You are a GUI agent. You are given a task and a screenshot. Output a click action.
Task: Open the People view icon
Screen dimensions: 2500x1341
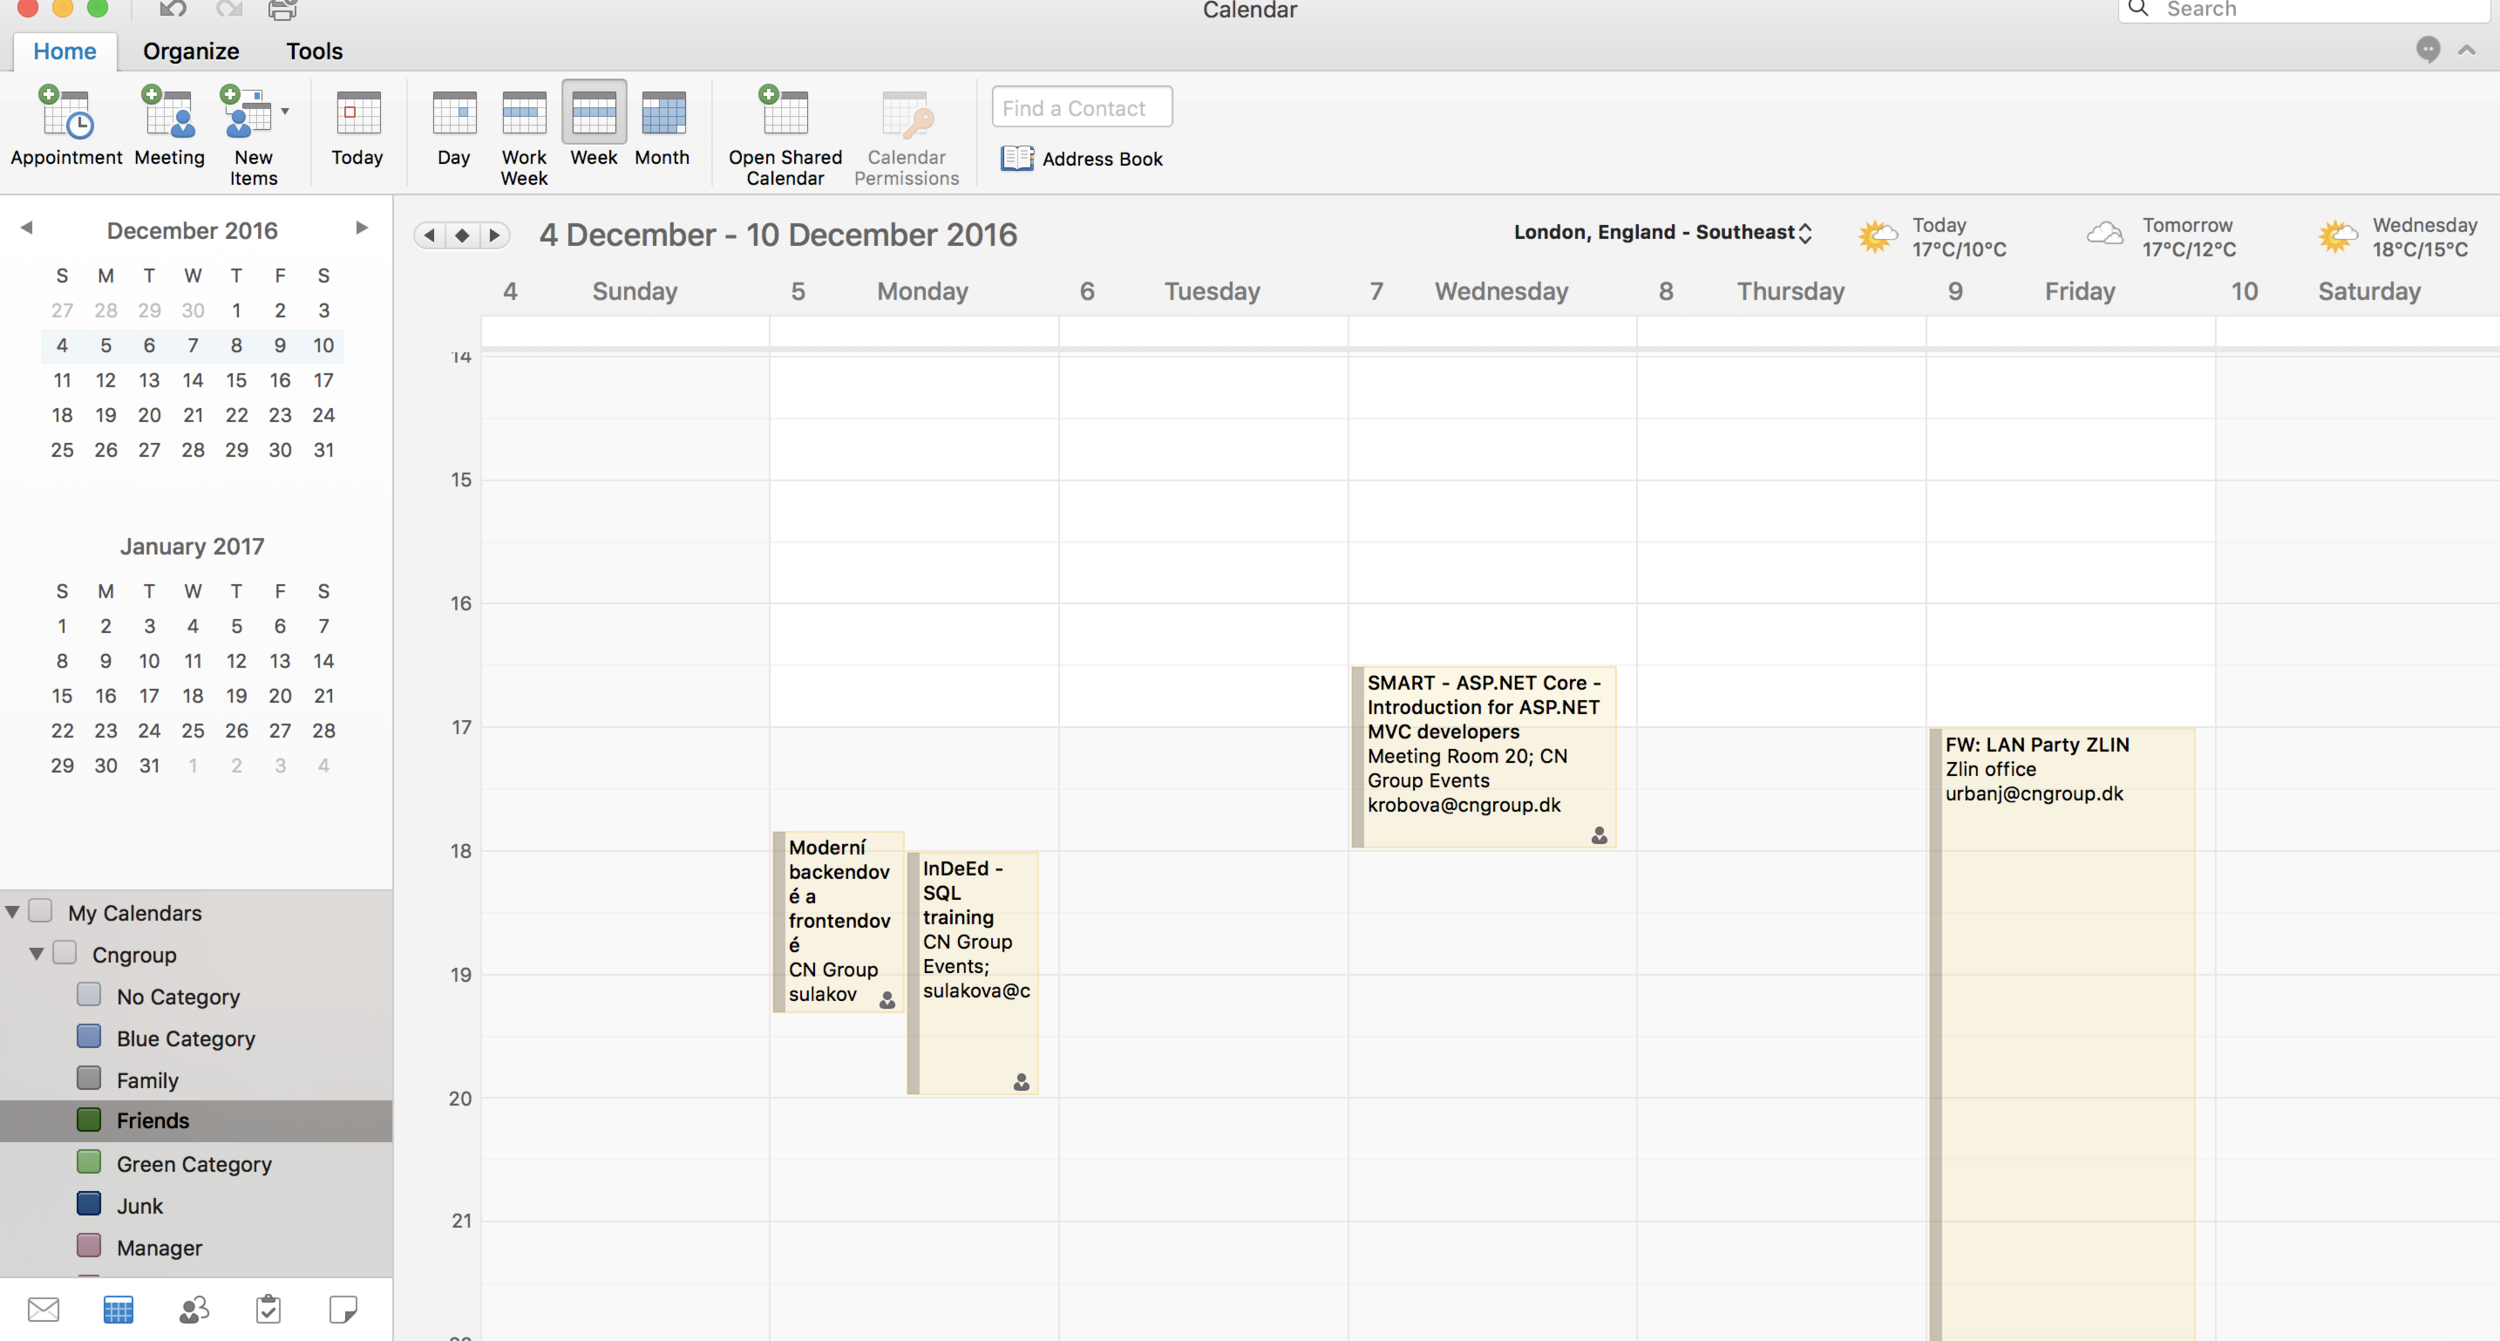pos(193,1309)
